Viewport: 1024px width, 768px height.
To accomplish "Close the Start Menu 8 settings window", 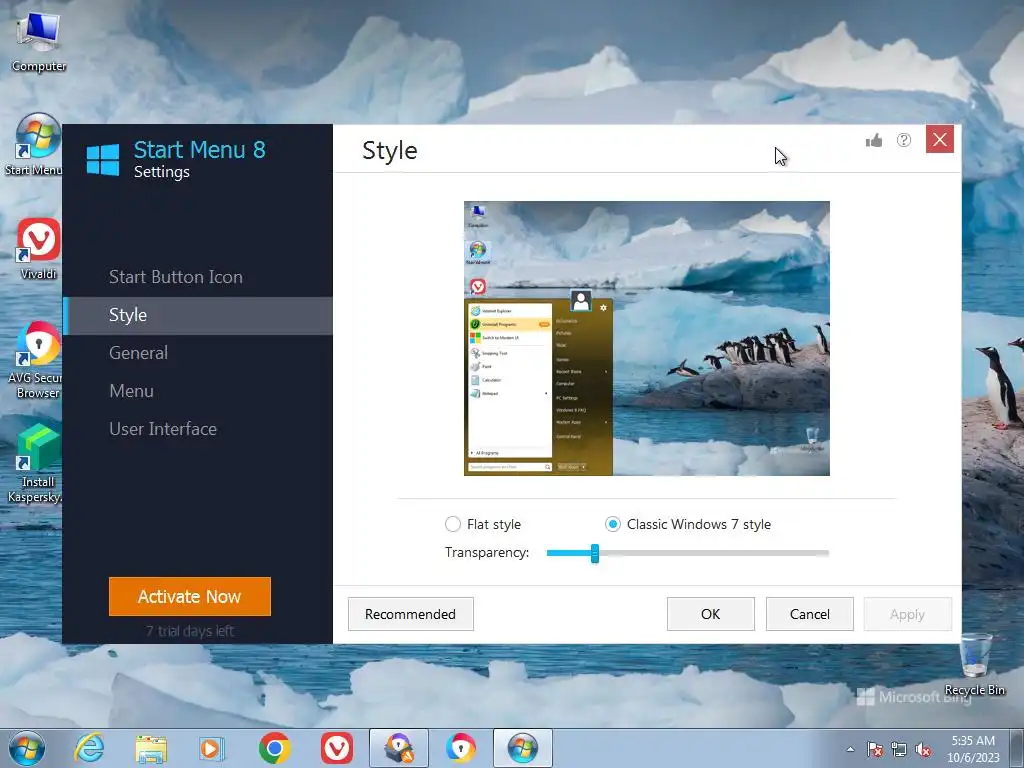I will [940, 139].
